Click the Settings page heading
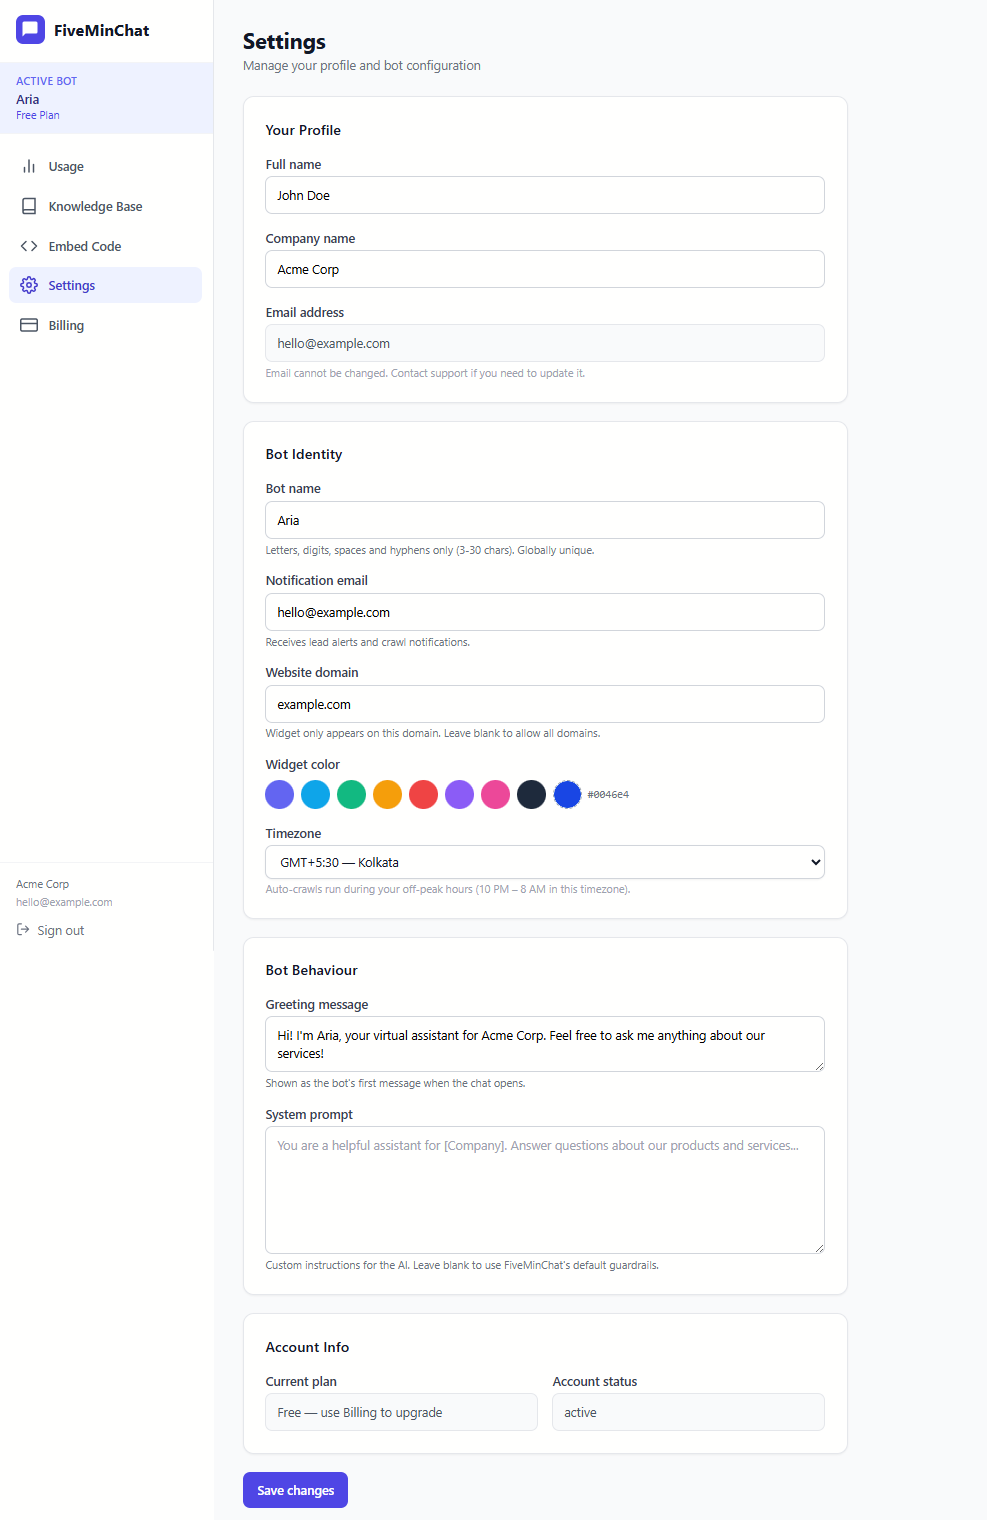Screen dimensions: 987x1520 click(x=284, y=41)
